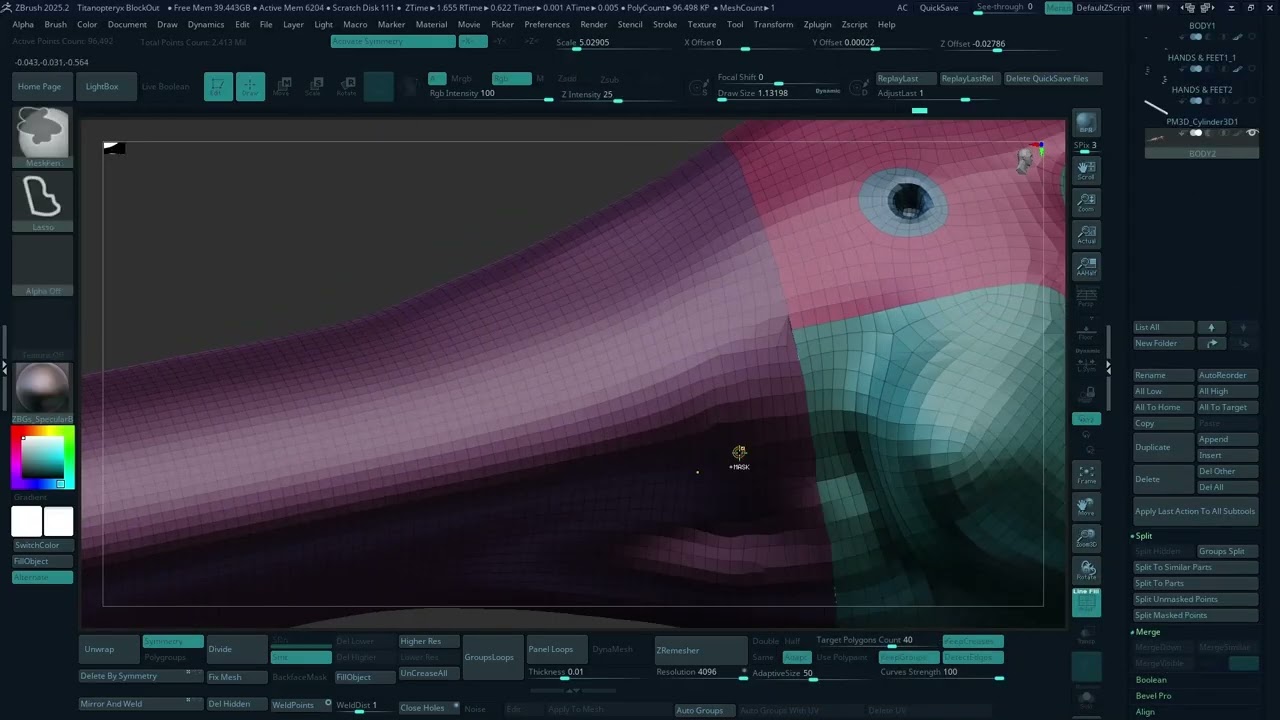Image resolution: width=1280 pixels, height=720 pixels.
Task: Collapse the Split section
Action: (x=1143, y=535)
